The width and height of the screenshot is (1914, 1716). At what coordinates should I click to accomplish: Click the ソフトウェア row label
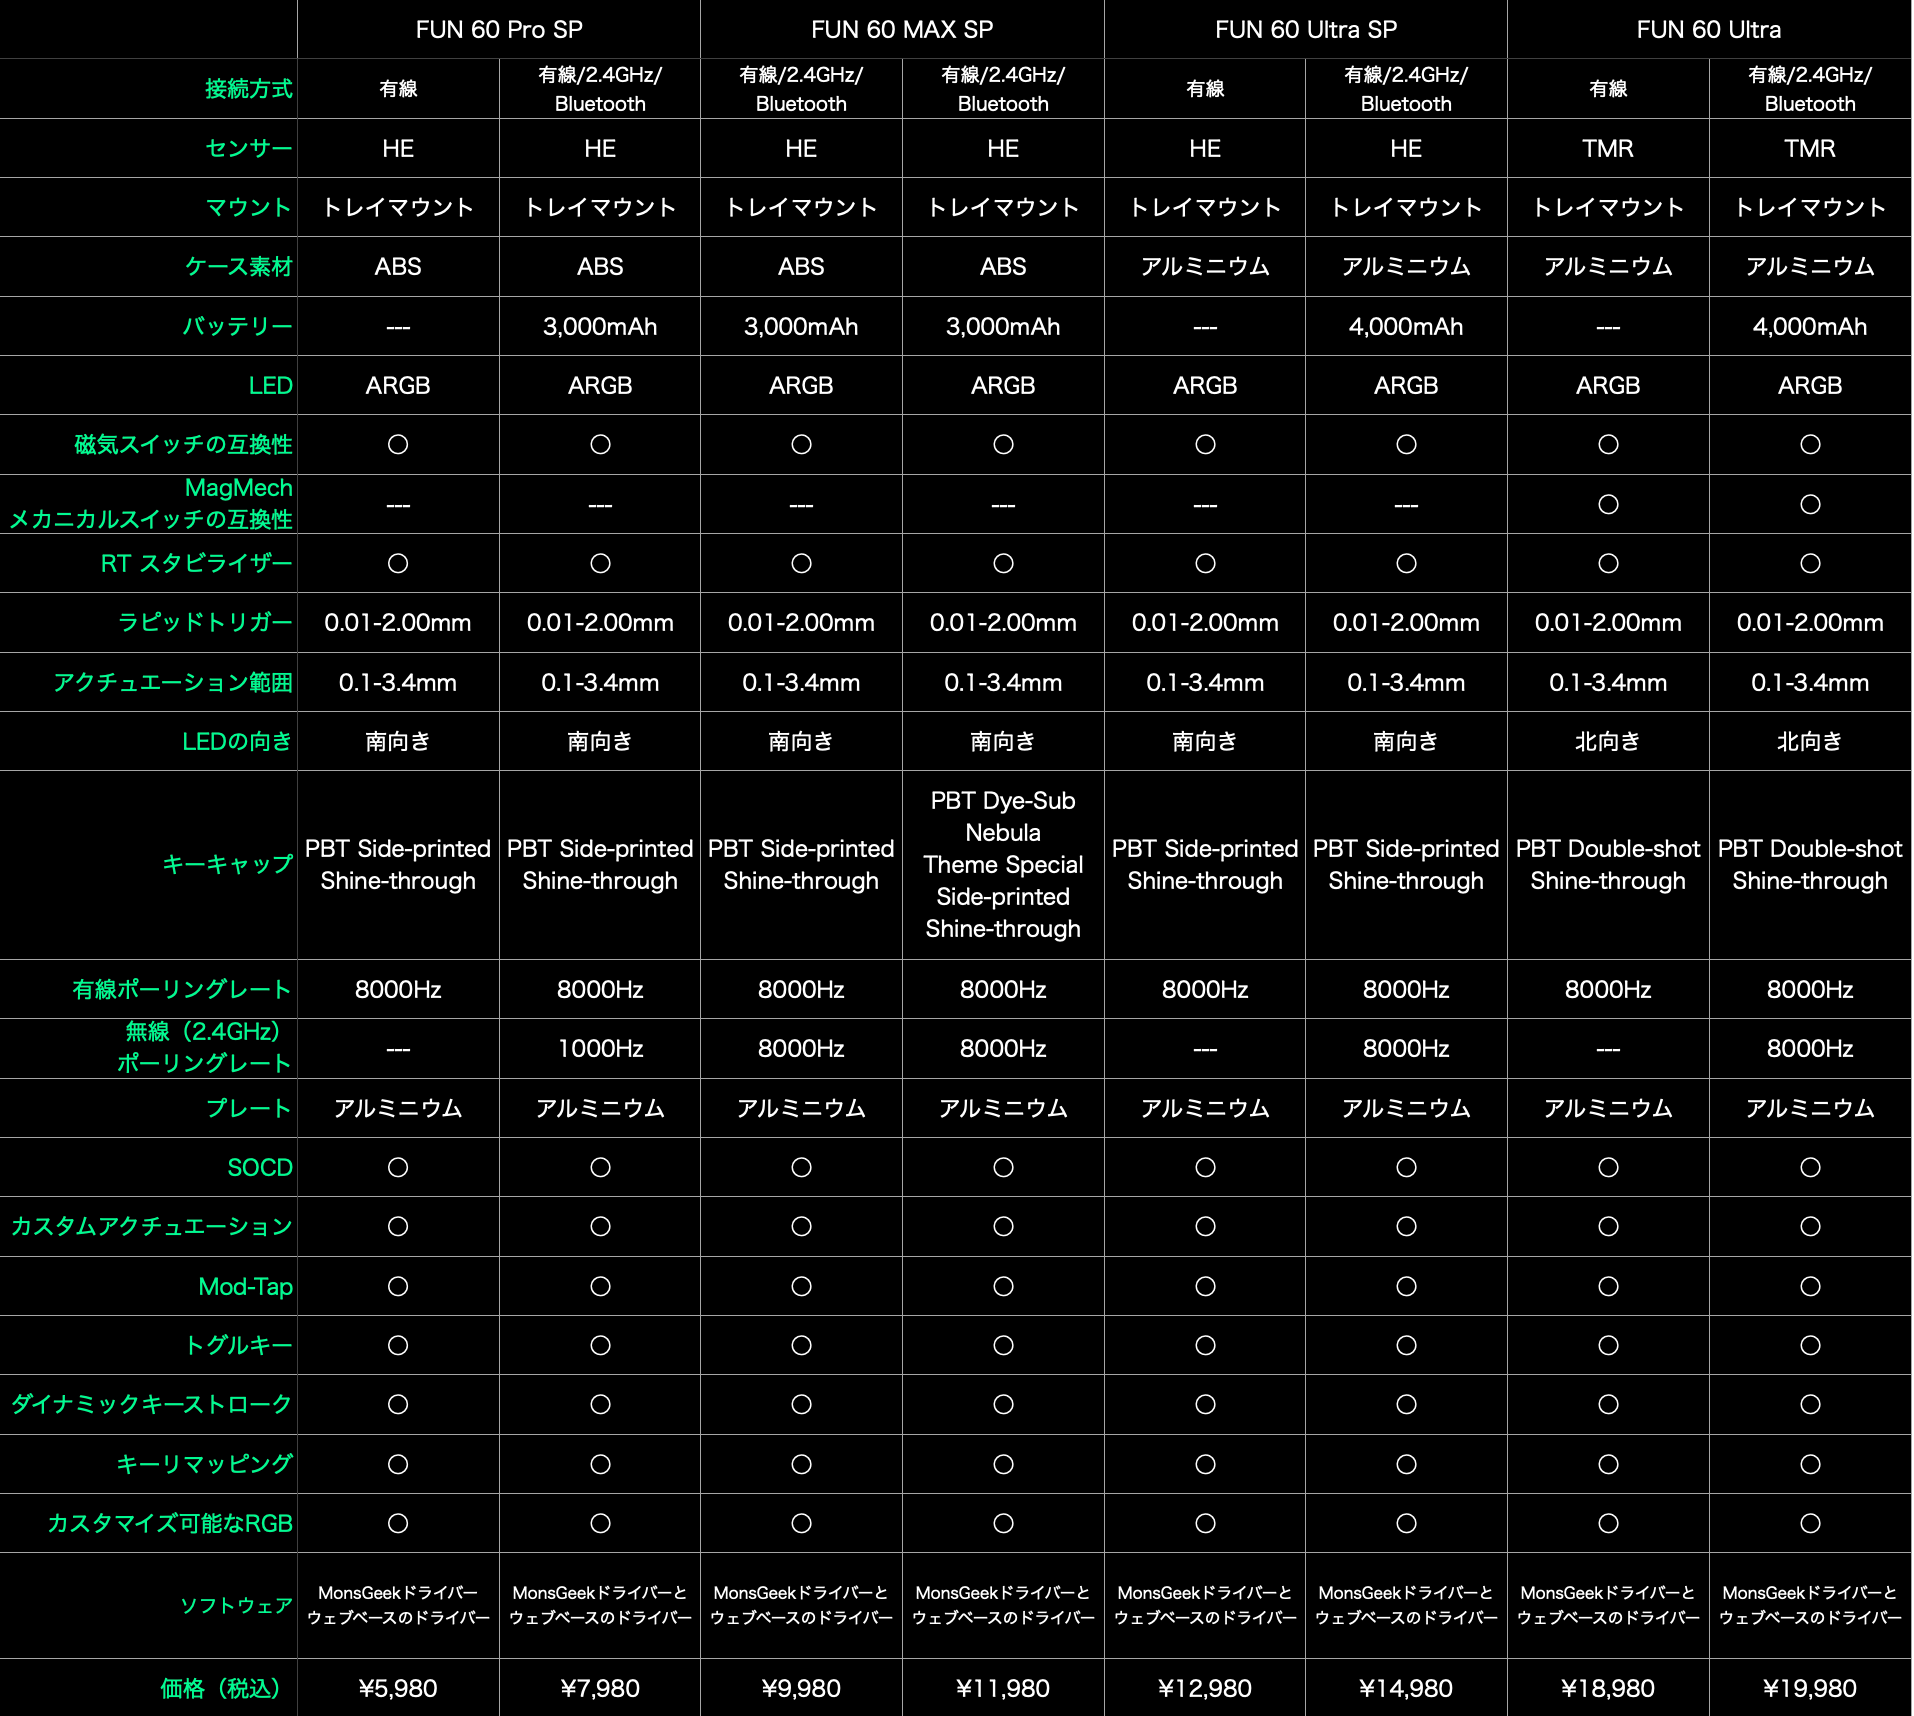[x=237, y=1605]
